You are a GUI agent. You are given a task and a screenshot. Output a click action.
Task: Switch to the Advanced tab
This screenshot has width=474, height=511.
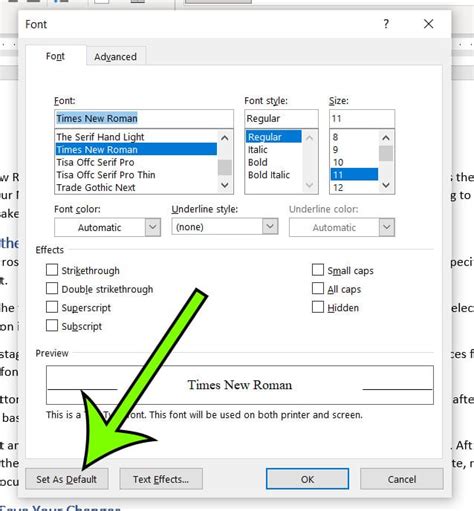click(115, 56)
